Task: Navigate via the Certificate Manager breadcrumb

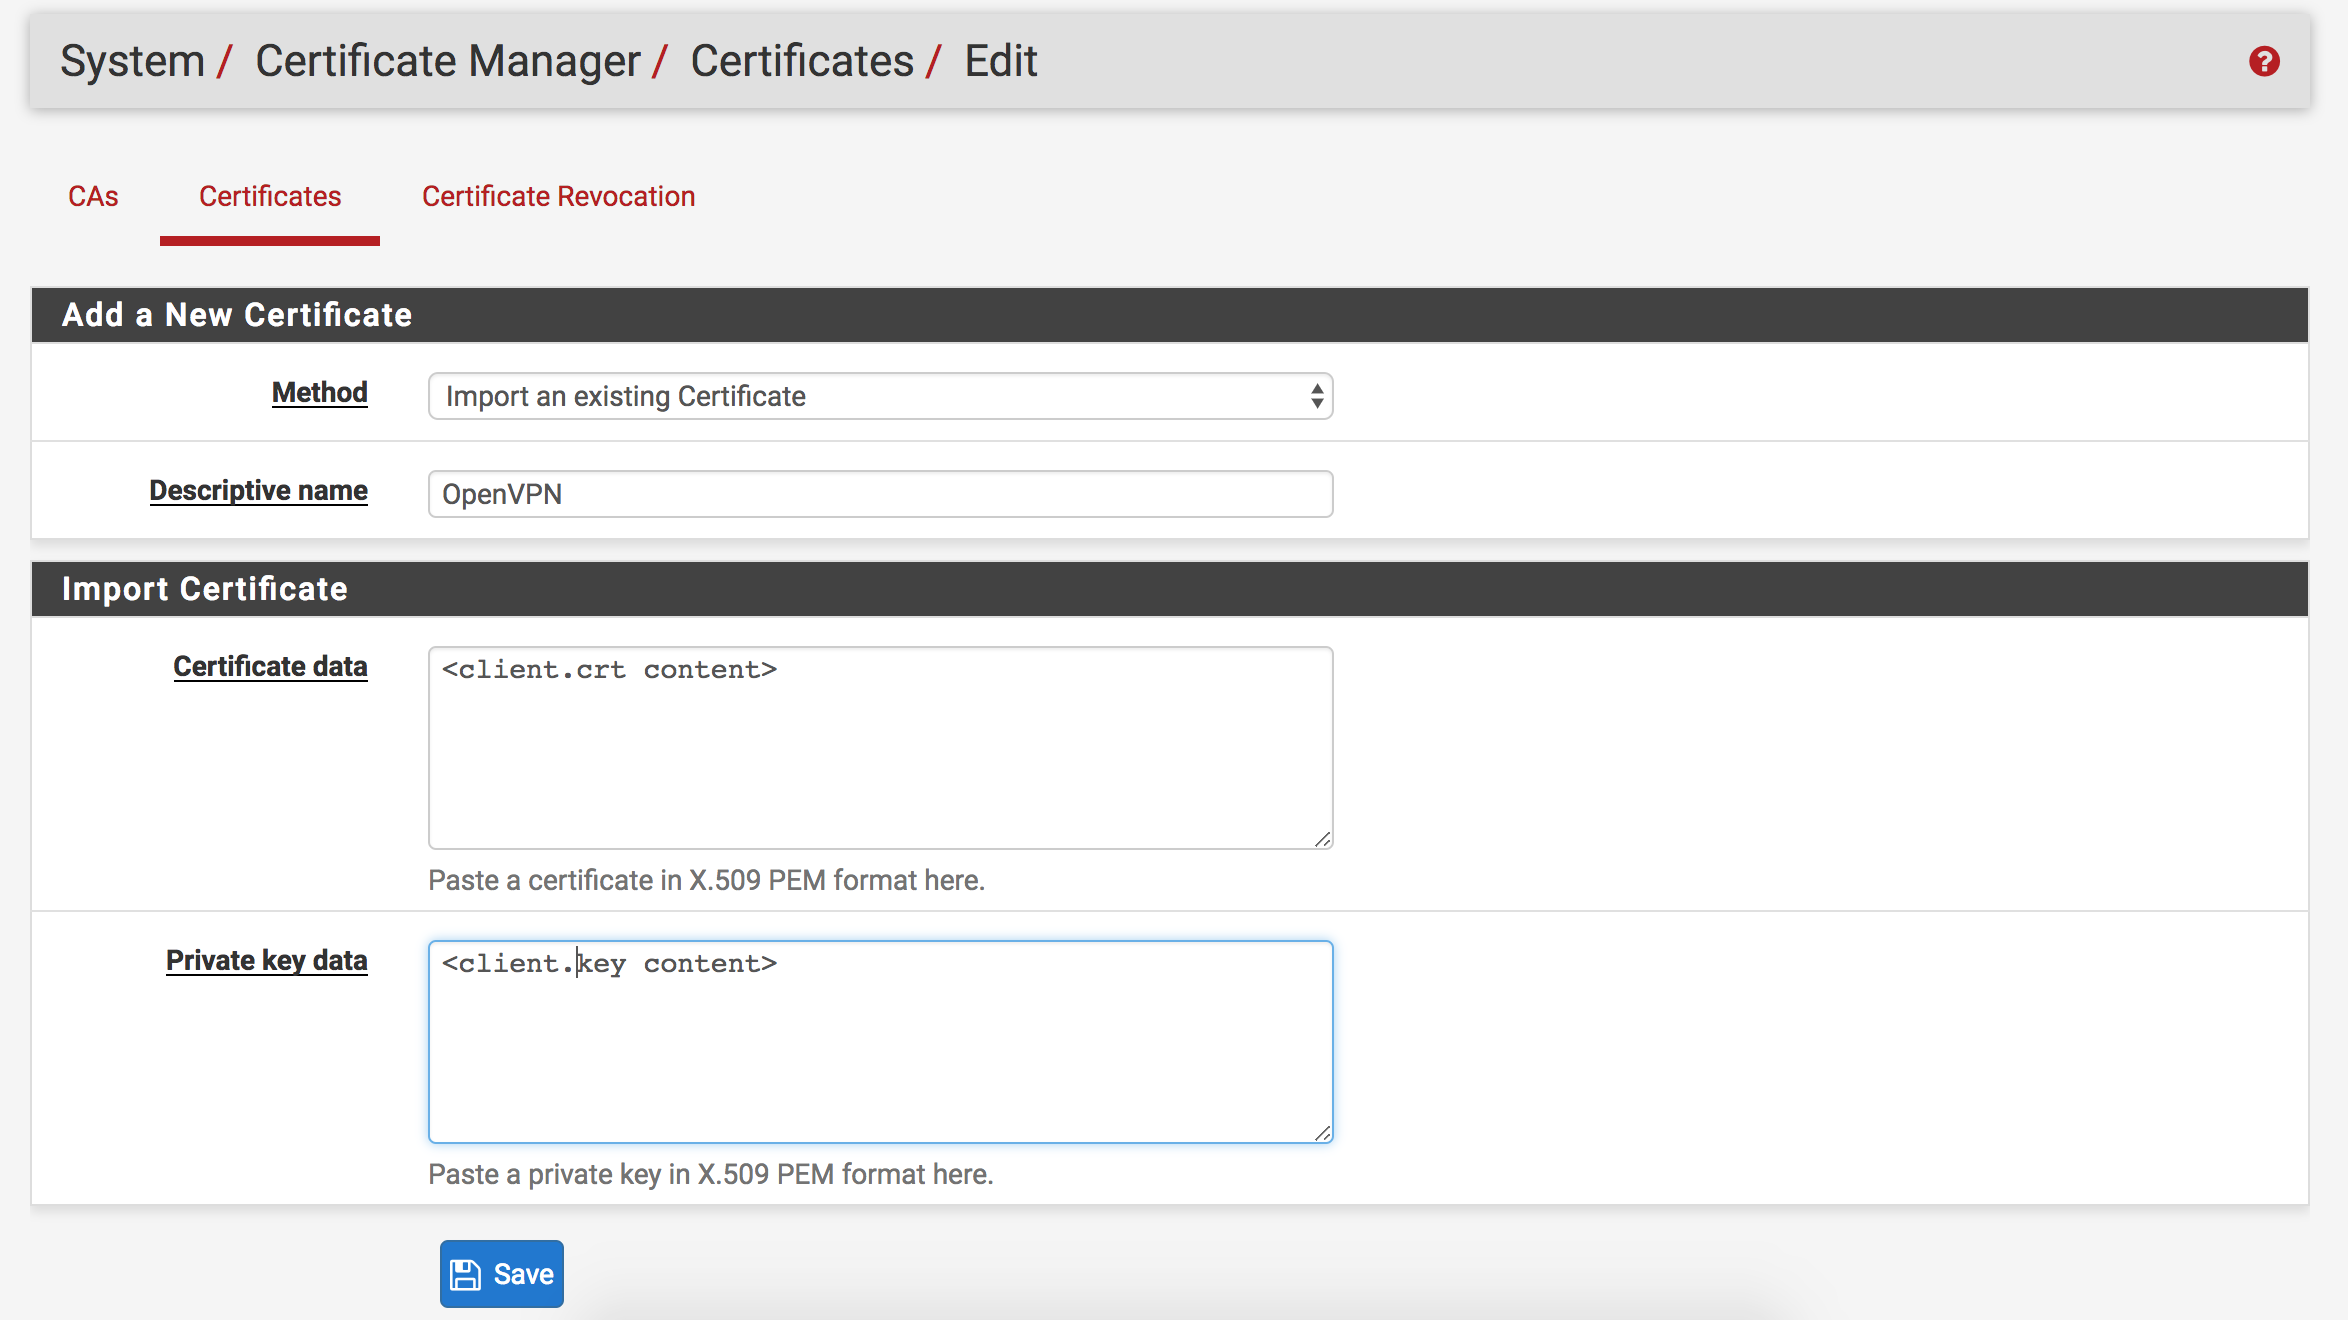Action: point(446,60)
